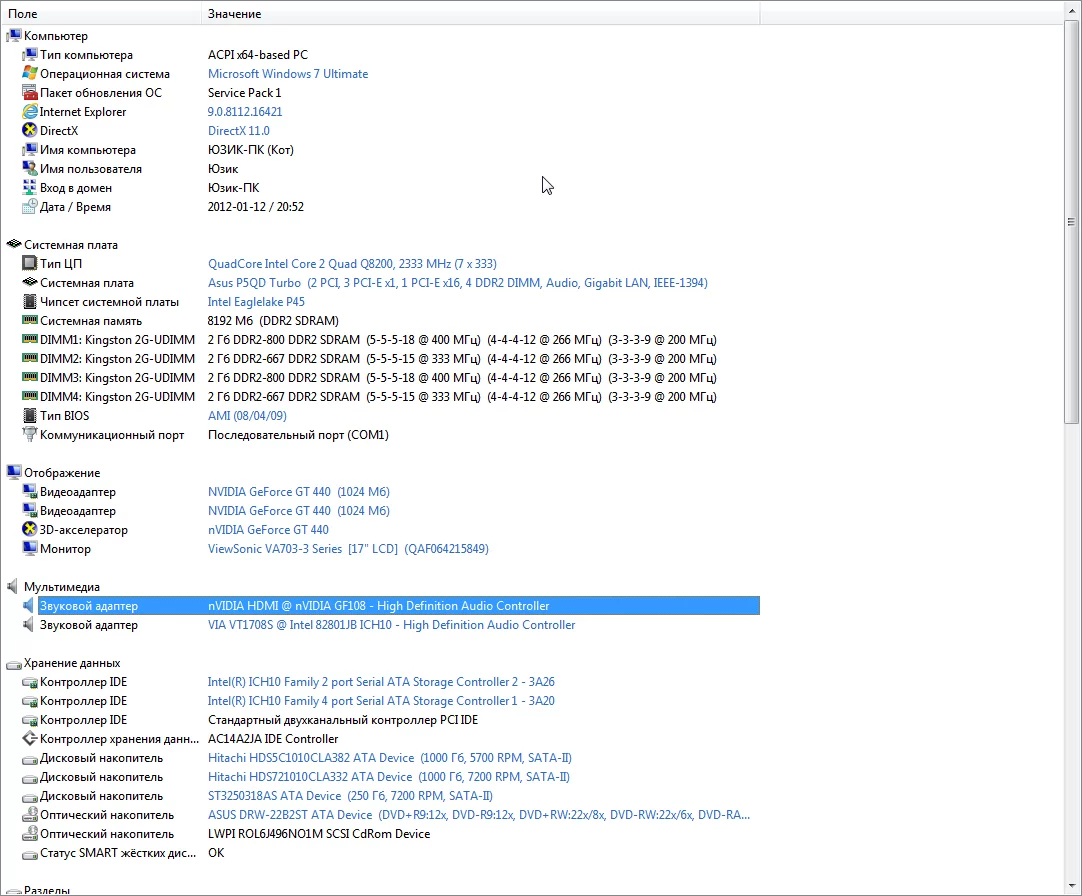This screenshot has width=1082, height=896.
Task: Click the 8192 Мб (DDR2 SDRAM) value
Action: pyautogui.click(x=273, y=321)
